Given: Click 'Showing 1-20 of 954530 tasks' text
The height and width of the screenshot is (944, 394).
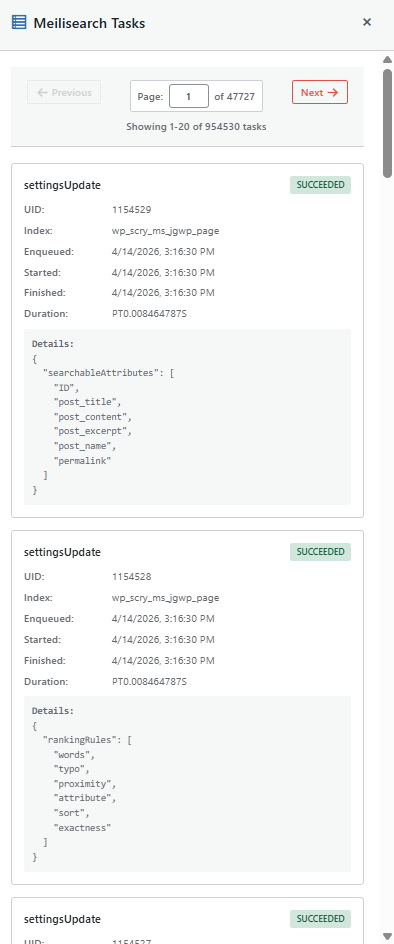Looking at the screenshot, I should pos(196,127).
